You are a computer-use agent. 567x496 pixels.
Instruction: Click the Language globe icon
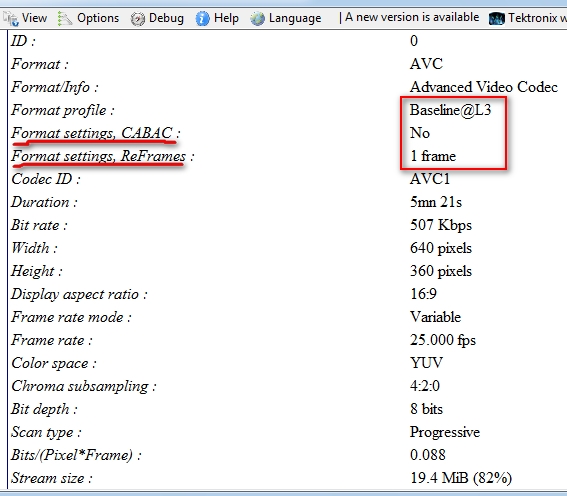pyautogui.click(x=257, y=18)
